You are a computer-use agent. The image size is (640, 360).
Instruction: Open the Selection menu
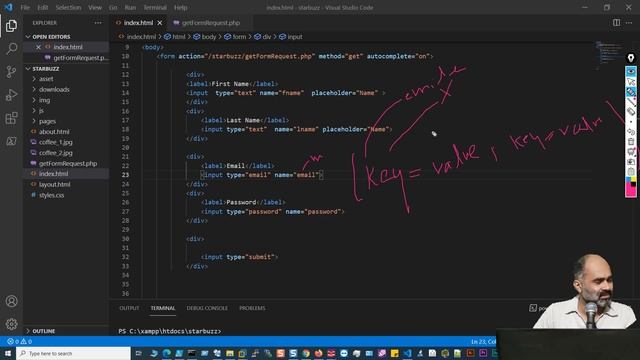(x=68, y=7)
